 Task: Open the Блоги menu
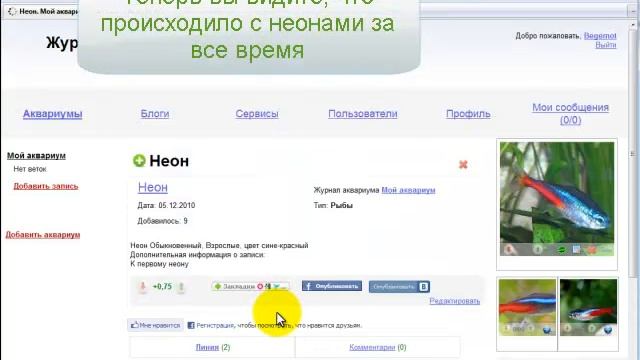(155, 114)
